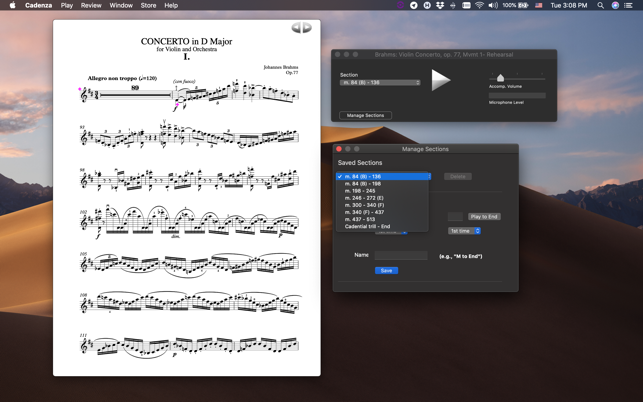Click the Allegro non troppo tempo marking
The height and width of the screenshot is (402, 643).
[122, 78]
